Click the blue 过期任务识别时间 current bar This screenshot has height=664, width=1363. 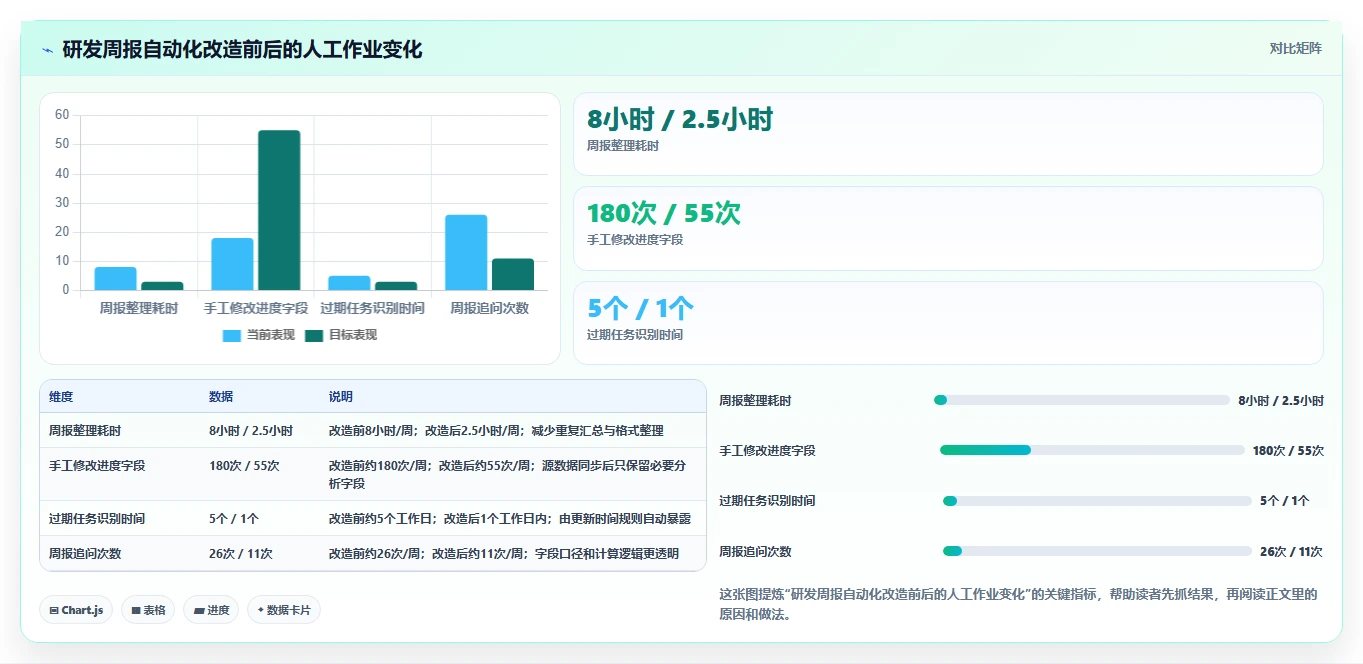pyautogui.click(x=349, y=283)
